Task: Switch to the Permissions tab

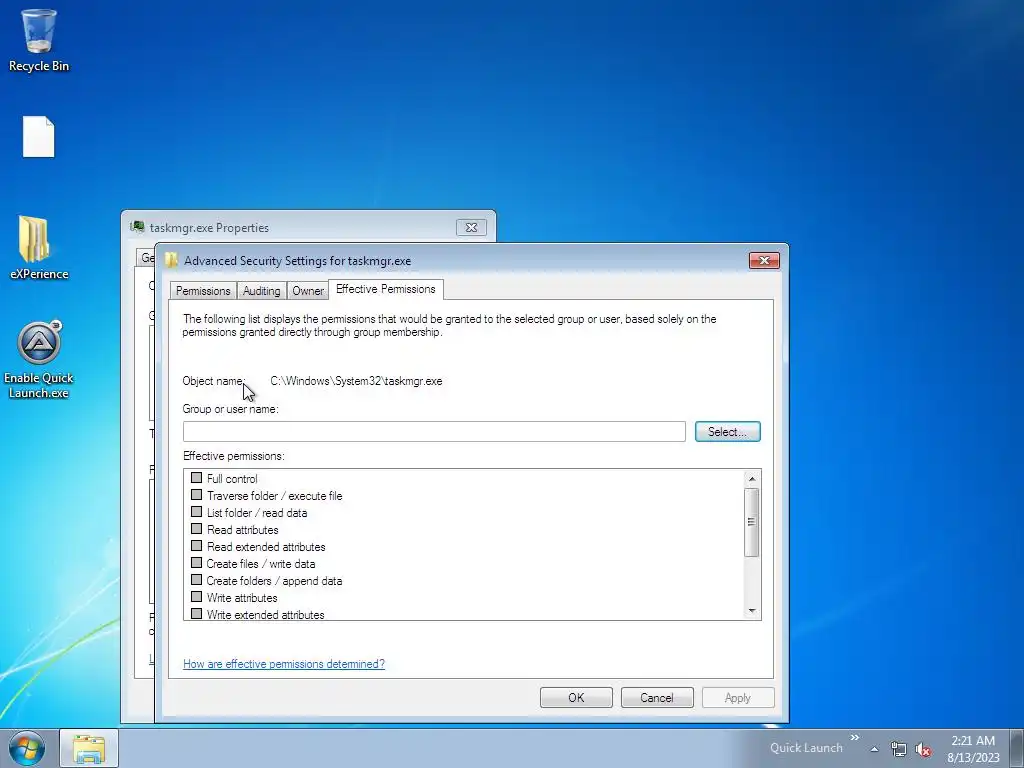Action: 202,291
